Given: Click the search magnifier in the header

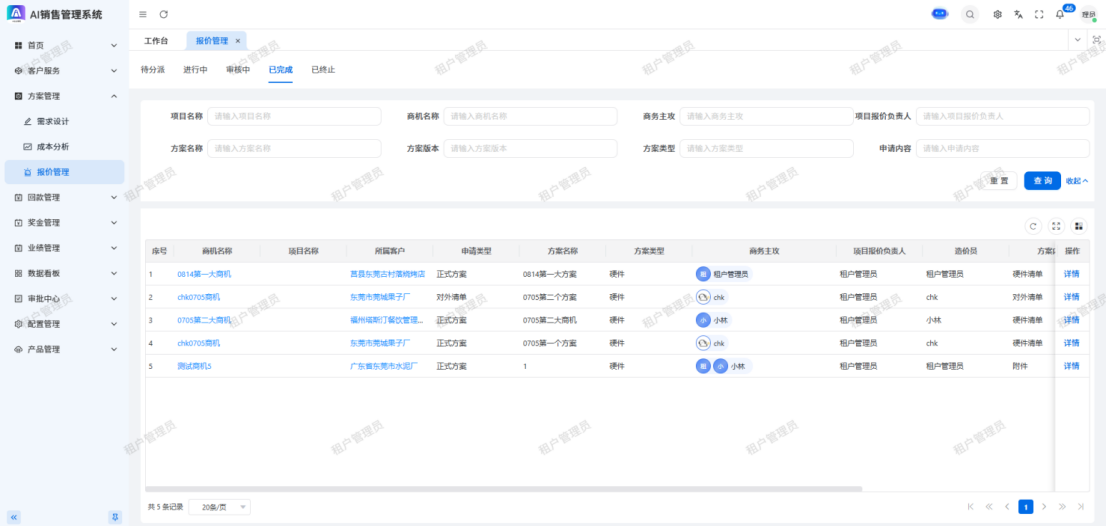Looking at the screenshot, I should (970, 14).
